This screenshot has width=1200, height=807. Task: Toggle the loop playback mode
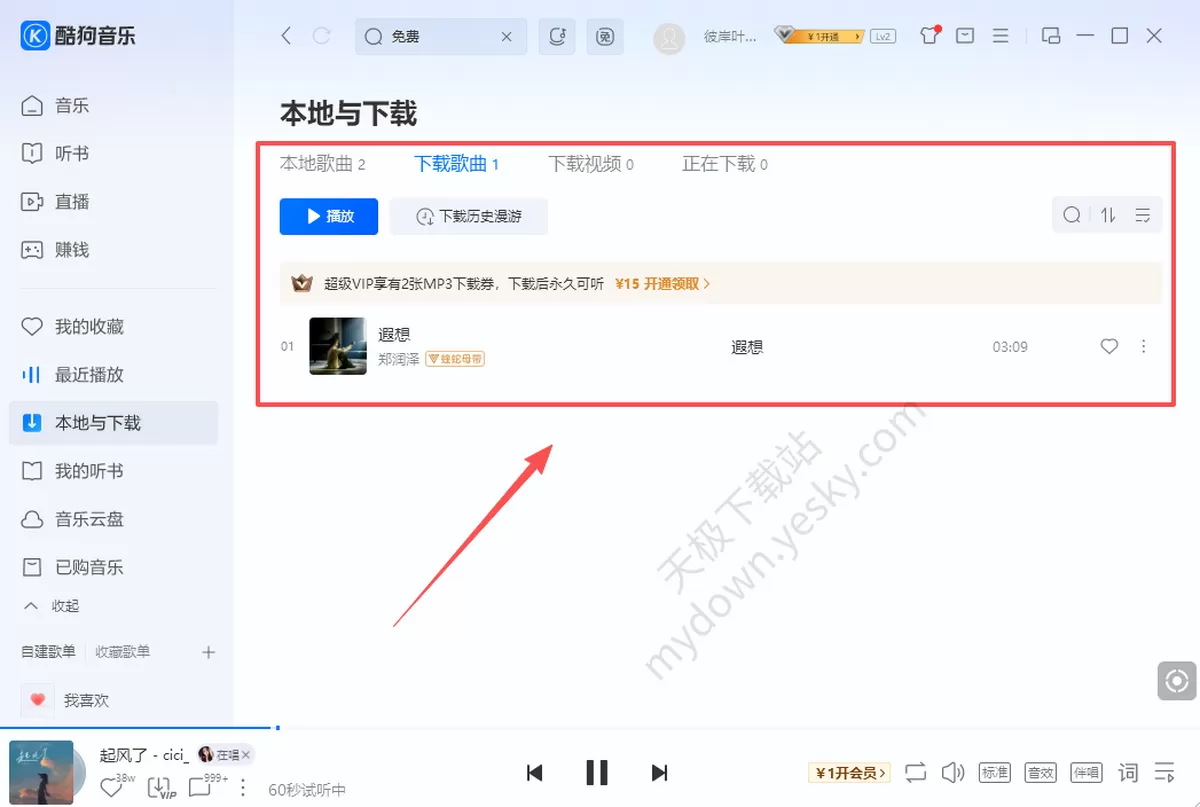point(916,772)
